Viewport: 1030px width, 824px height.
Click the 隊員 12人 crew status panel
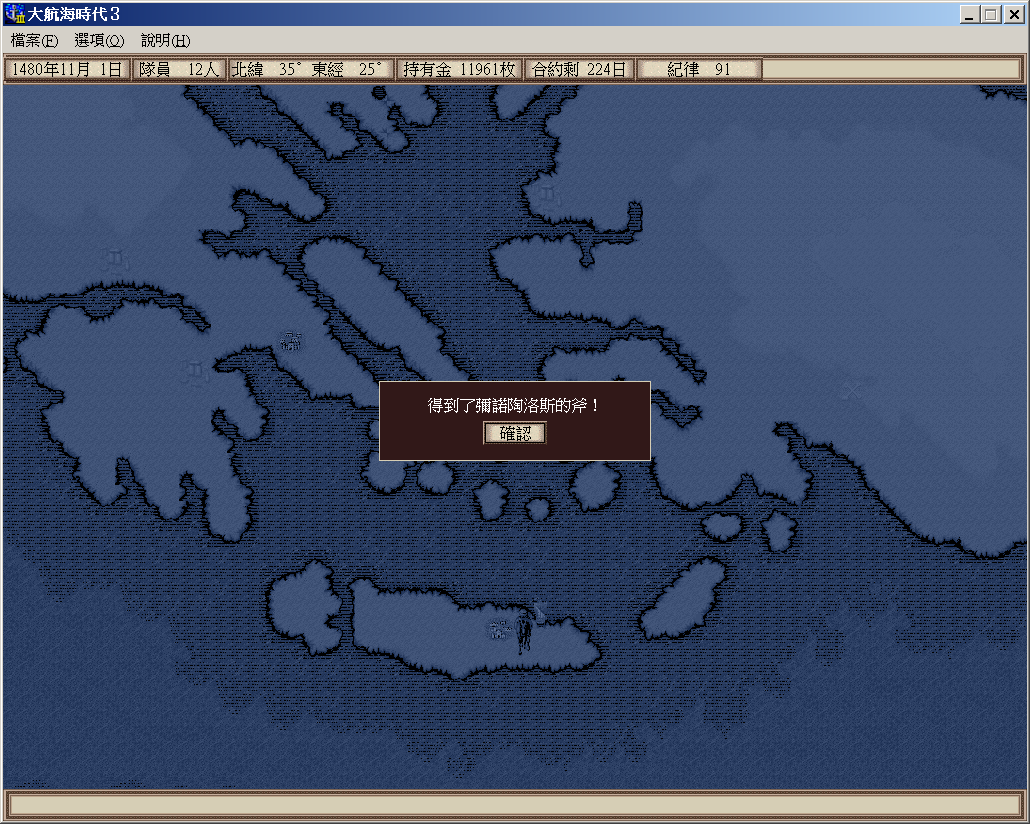tap(179, 69)
